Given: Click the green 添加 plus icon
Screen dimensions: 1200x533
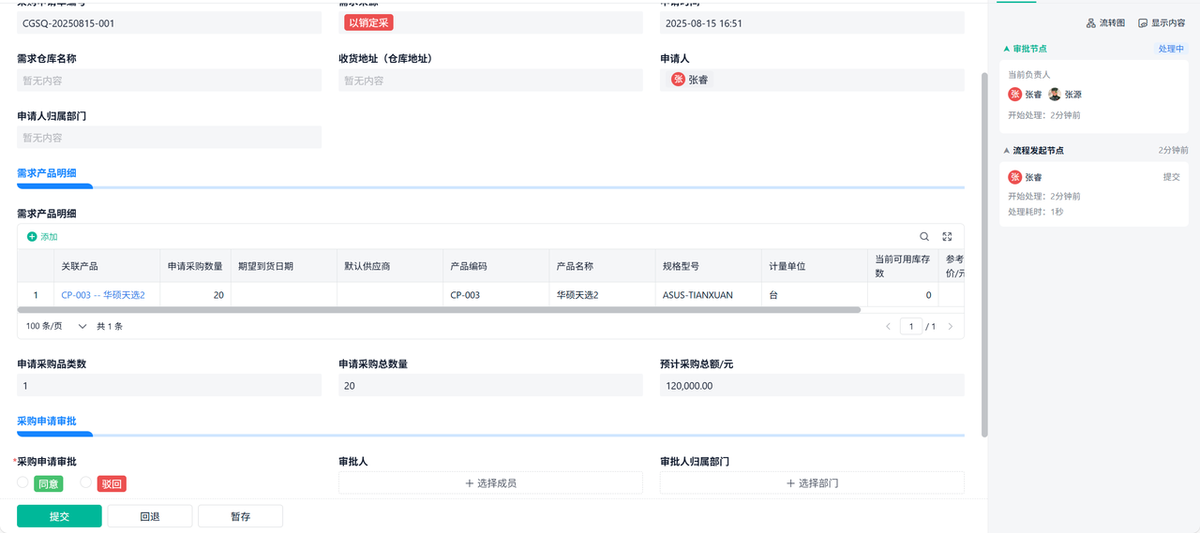Looking at the screenshot, I should 32,237.
